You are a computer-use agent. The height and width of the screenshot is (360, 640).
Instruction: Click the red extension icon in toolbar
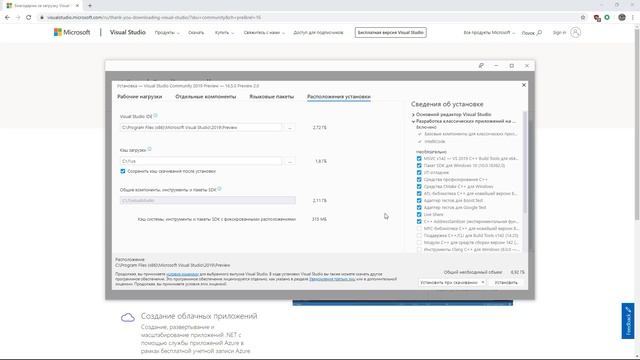coord(597,18)
